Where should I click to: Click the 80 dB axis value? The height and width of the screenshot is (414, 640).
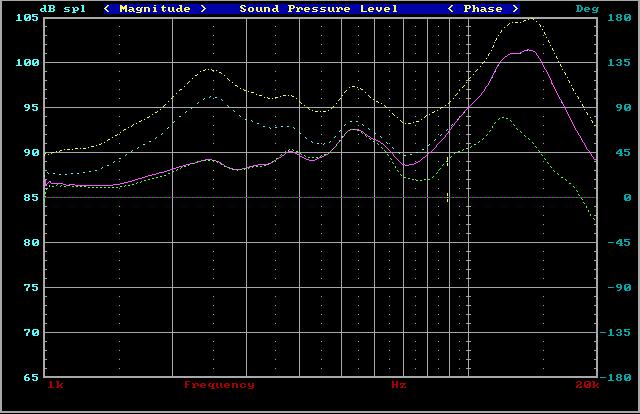coord(31,243)
